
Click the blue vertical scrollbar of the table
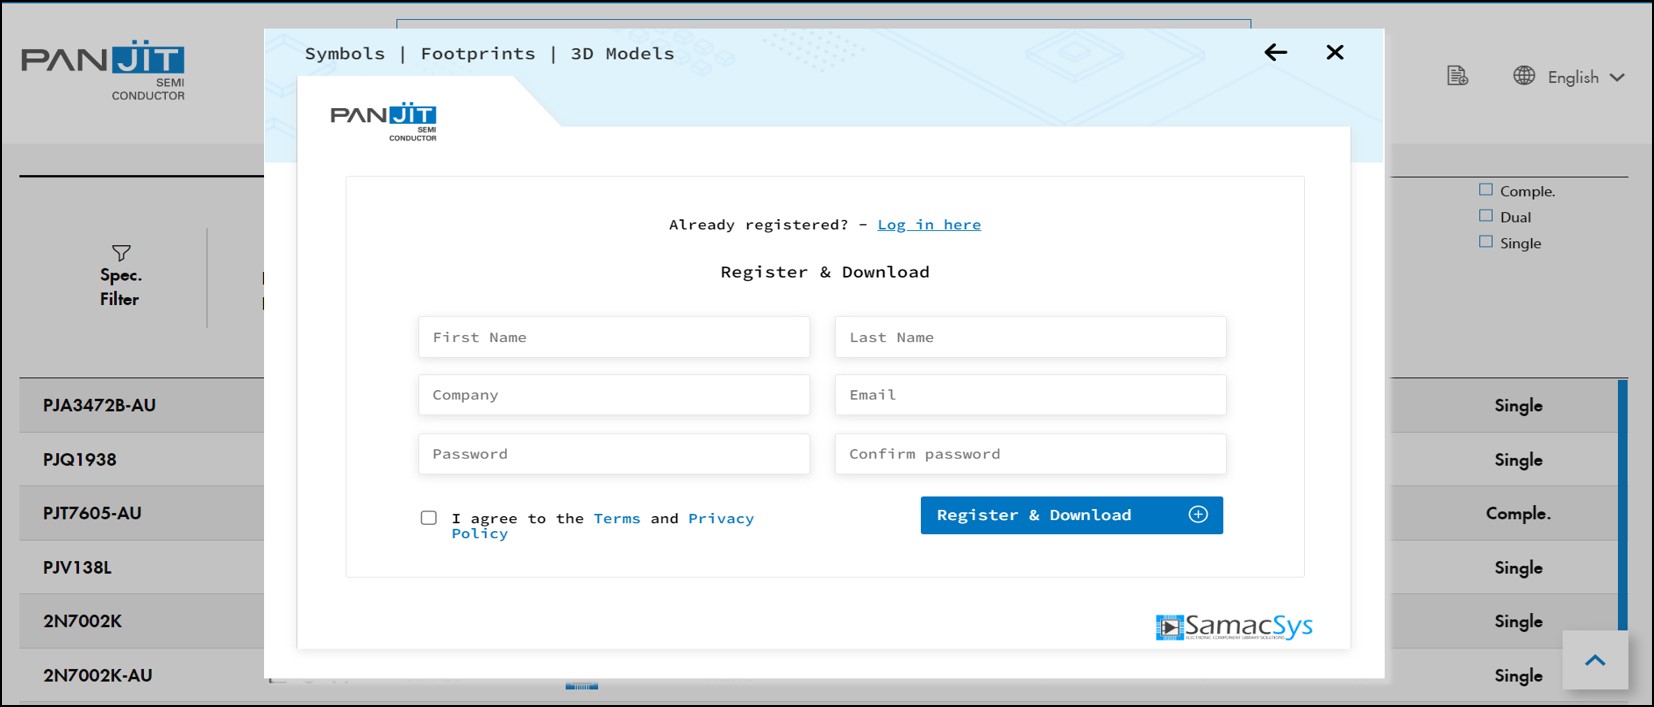pos(1622,505)
